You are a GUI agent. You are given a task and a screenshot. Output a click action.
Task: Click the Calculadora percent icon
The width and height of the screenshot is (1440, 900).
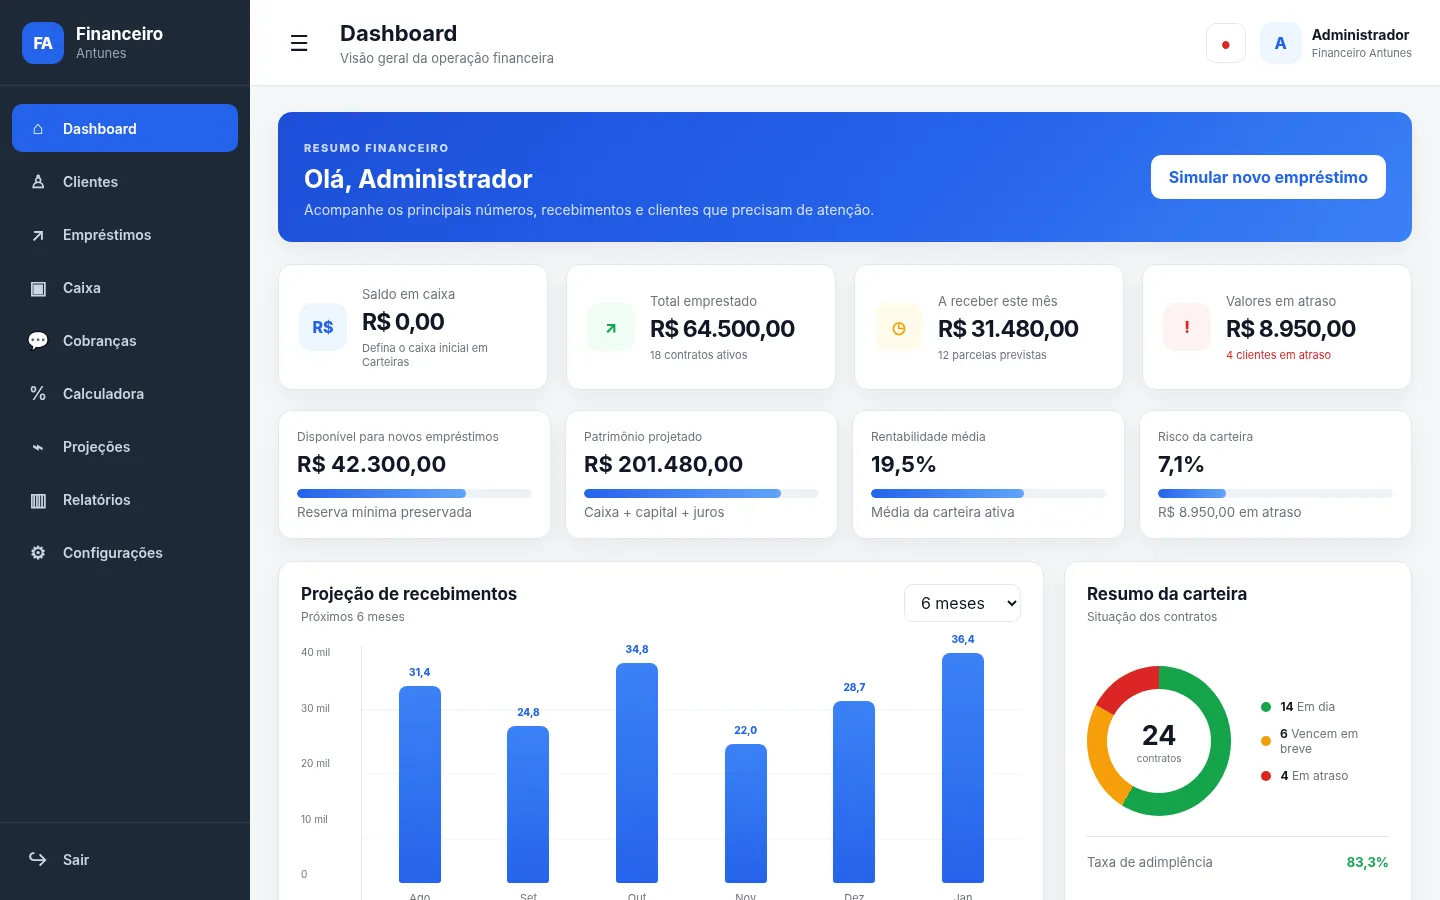coord(38,393)
